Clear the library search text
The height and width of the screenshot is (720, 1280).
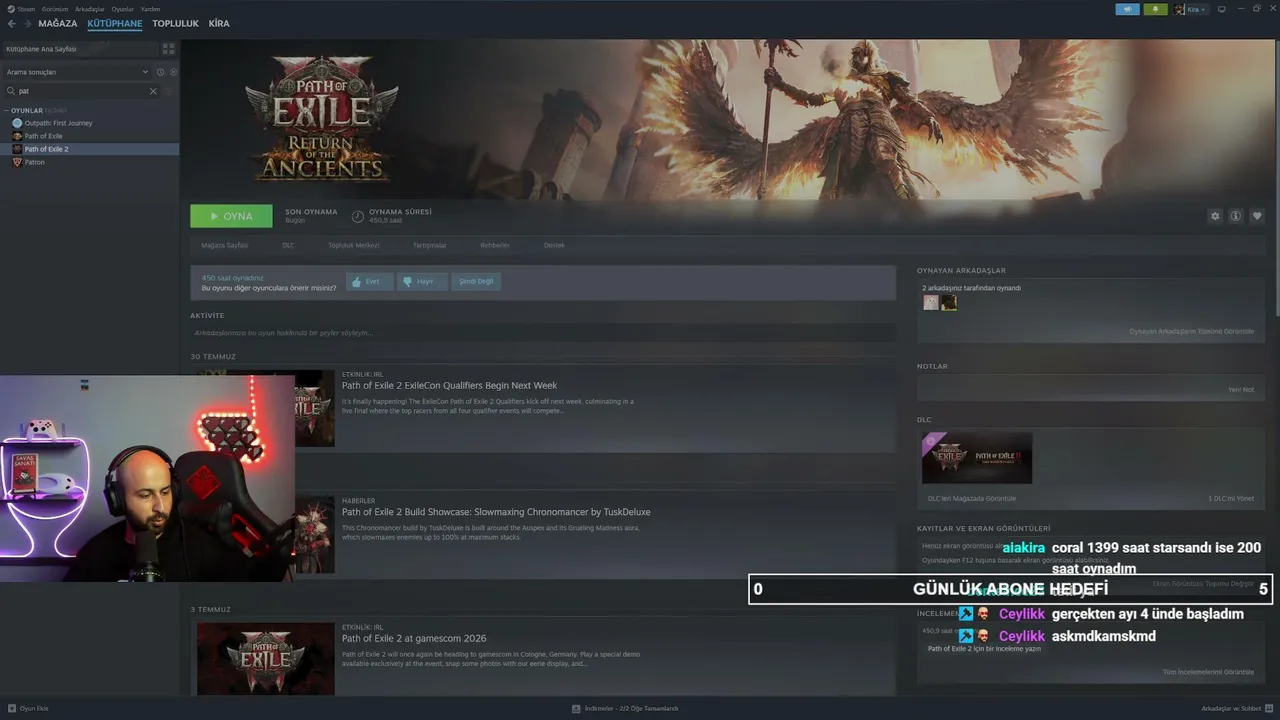coord(153,91)
